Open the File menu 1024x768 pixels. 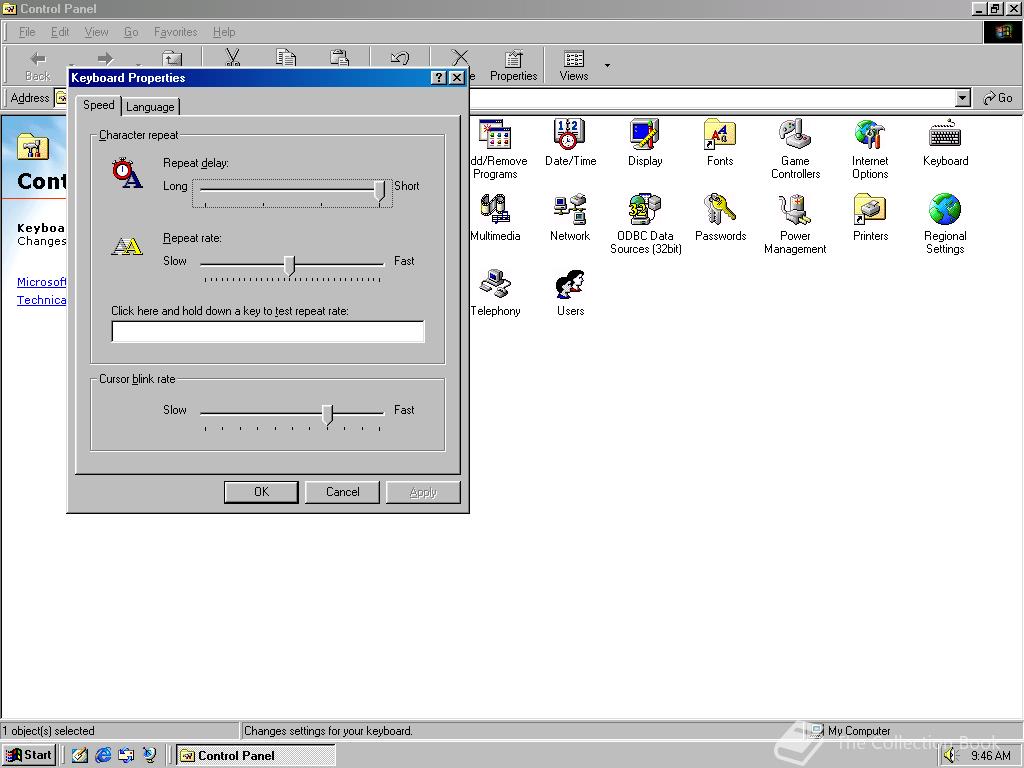point(27,32)
